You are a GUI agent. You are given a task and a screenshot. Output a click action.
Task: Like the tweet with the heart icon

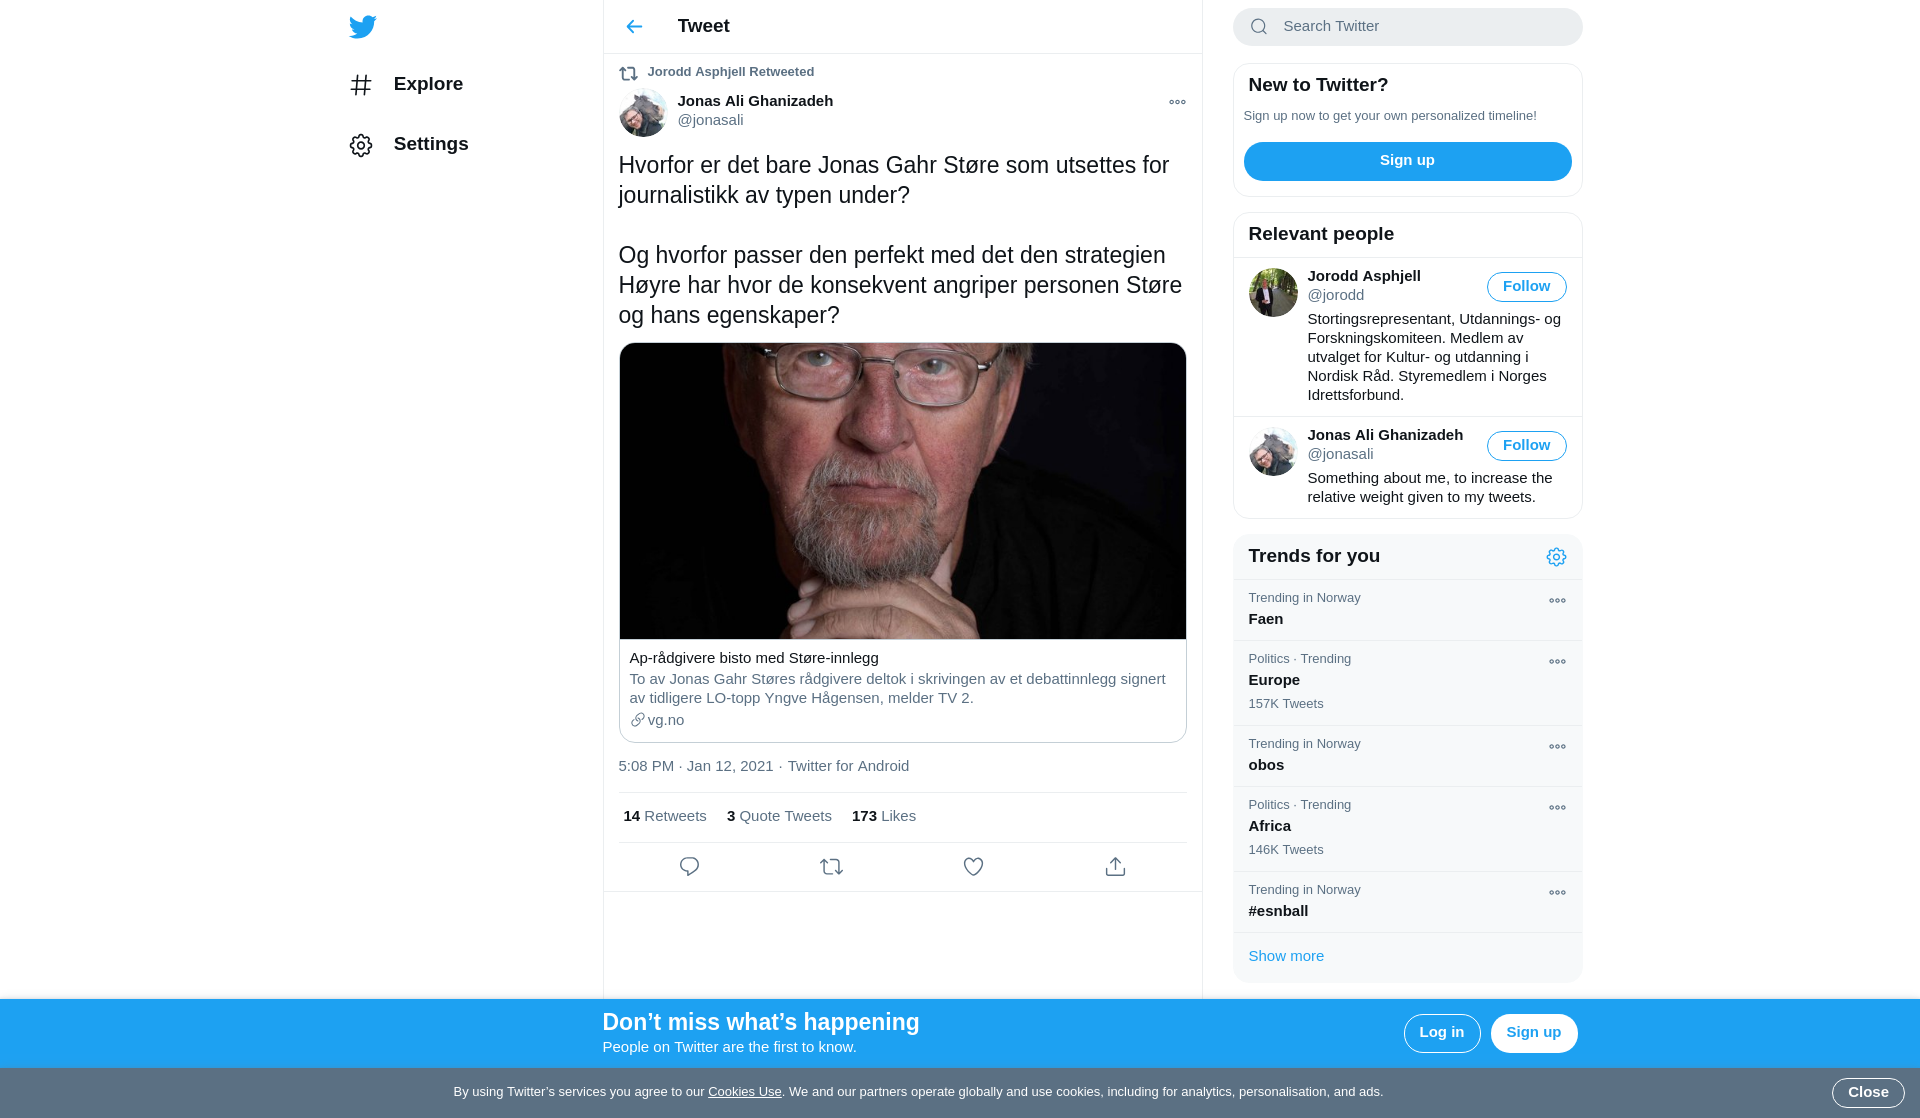pyautogui.click(x=973, y=867)
